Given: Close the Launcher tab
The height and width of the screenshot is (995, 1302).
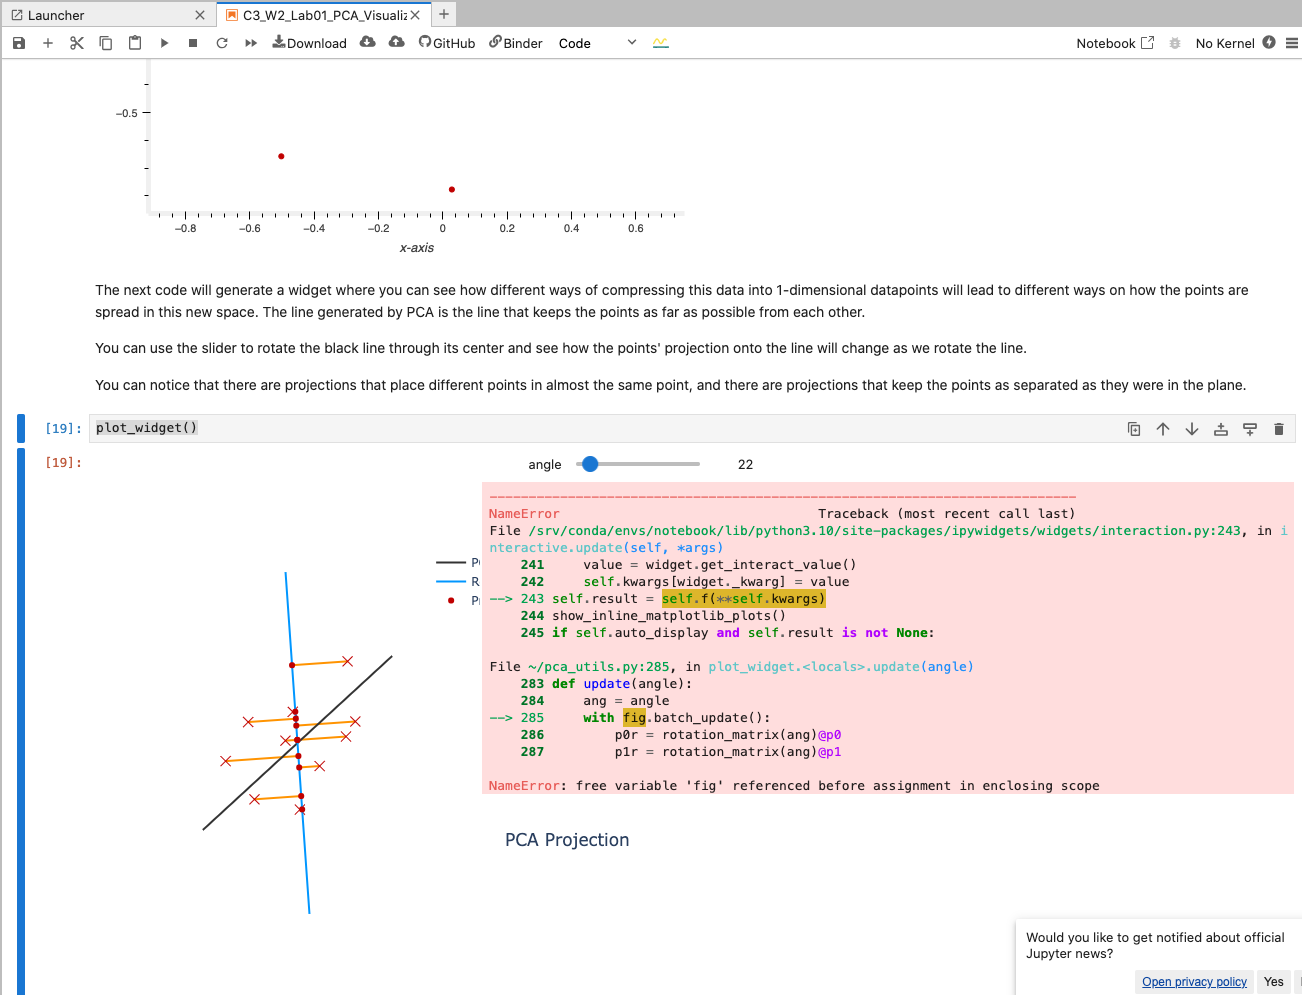Looking at the screenshot, I should (x=200, y=15).
